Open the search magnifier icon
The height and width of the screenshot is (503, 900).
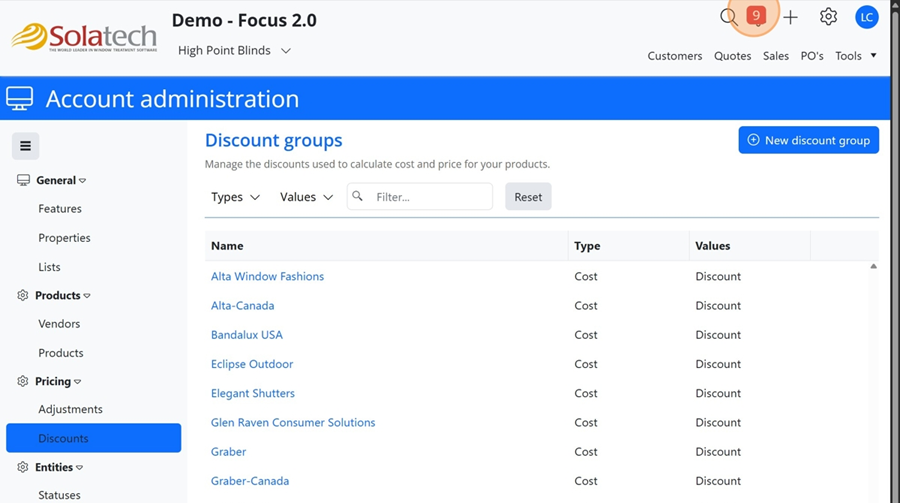pos(729,17)
